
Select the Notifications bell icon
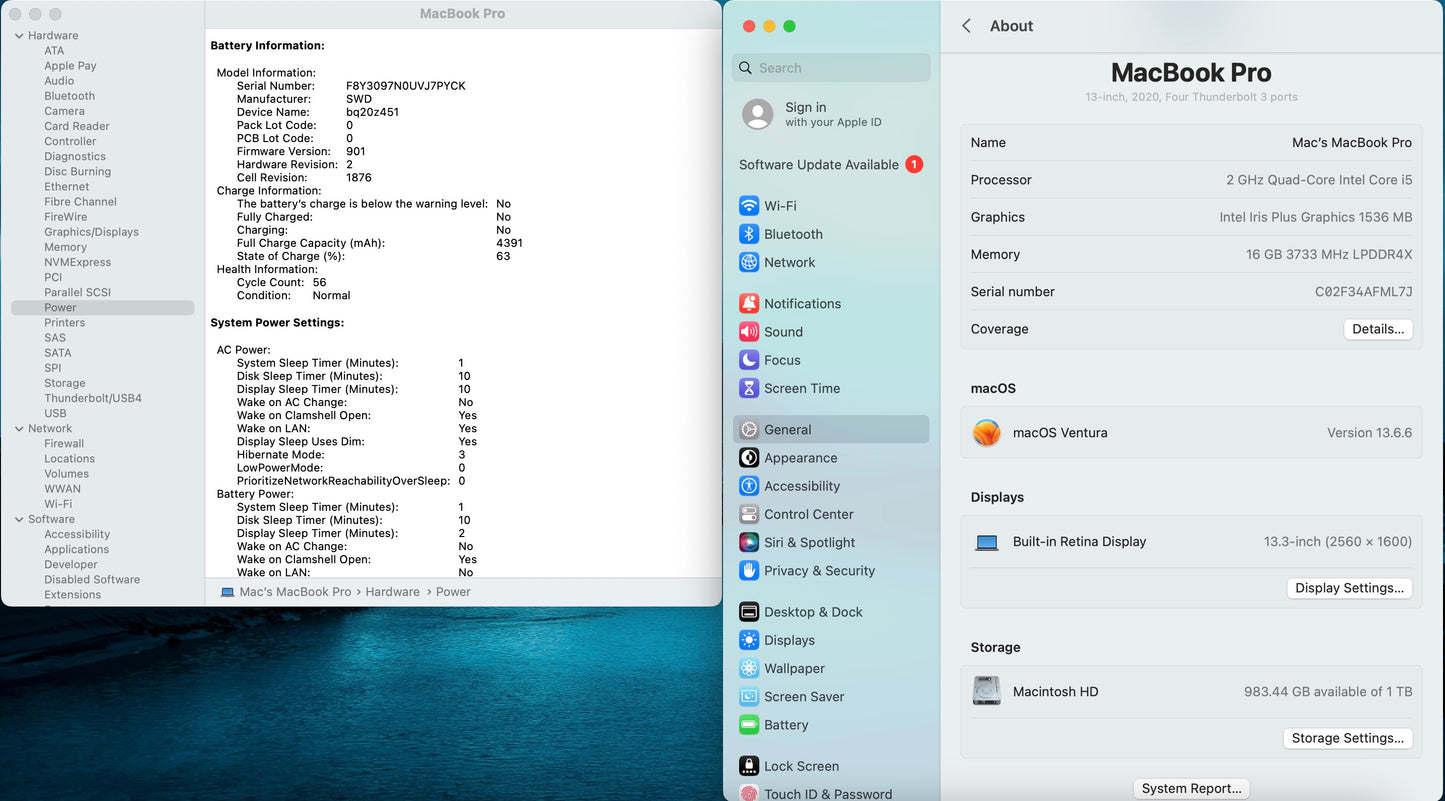click(x=749, y=304)
